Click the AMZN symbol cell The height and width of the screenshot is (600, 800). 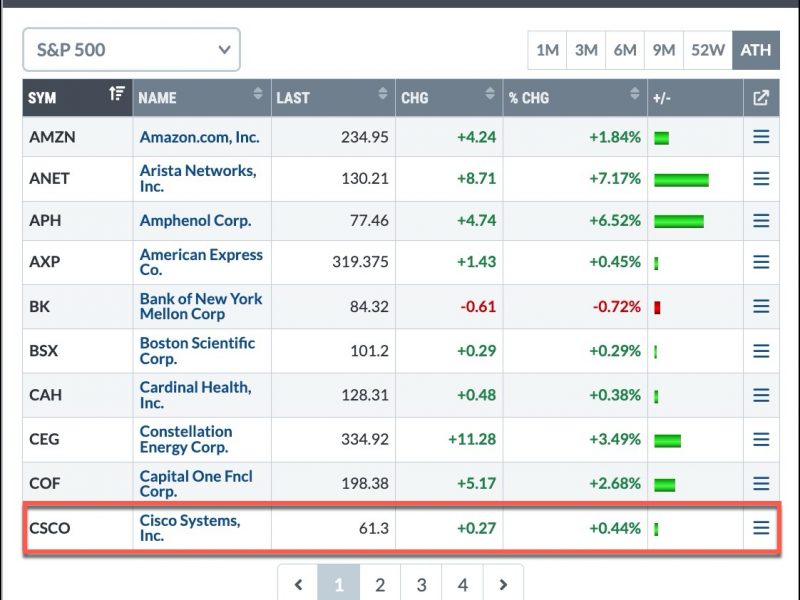click(78, 137)
